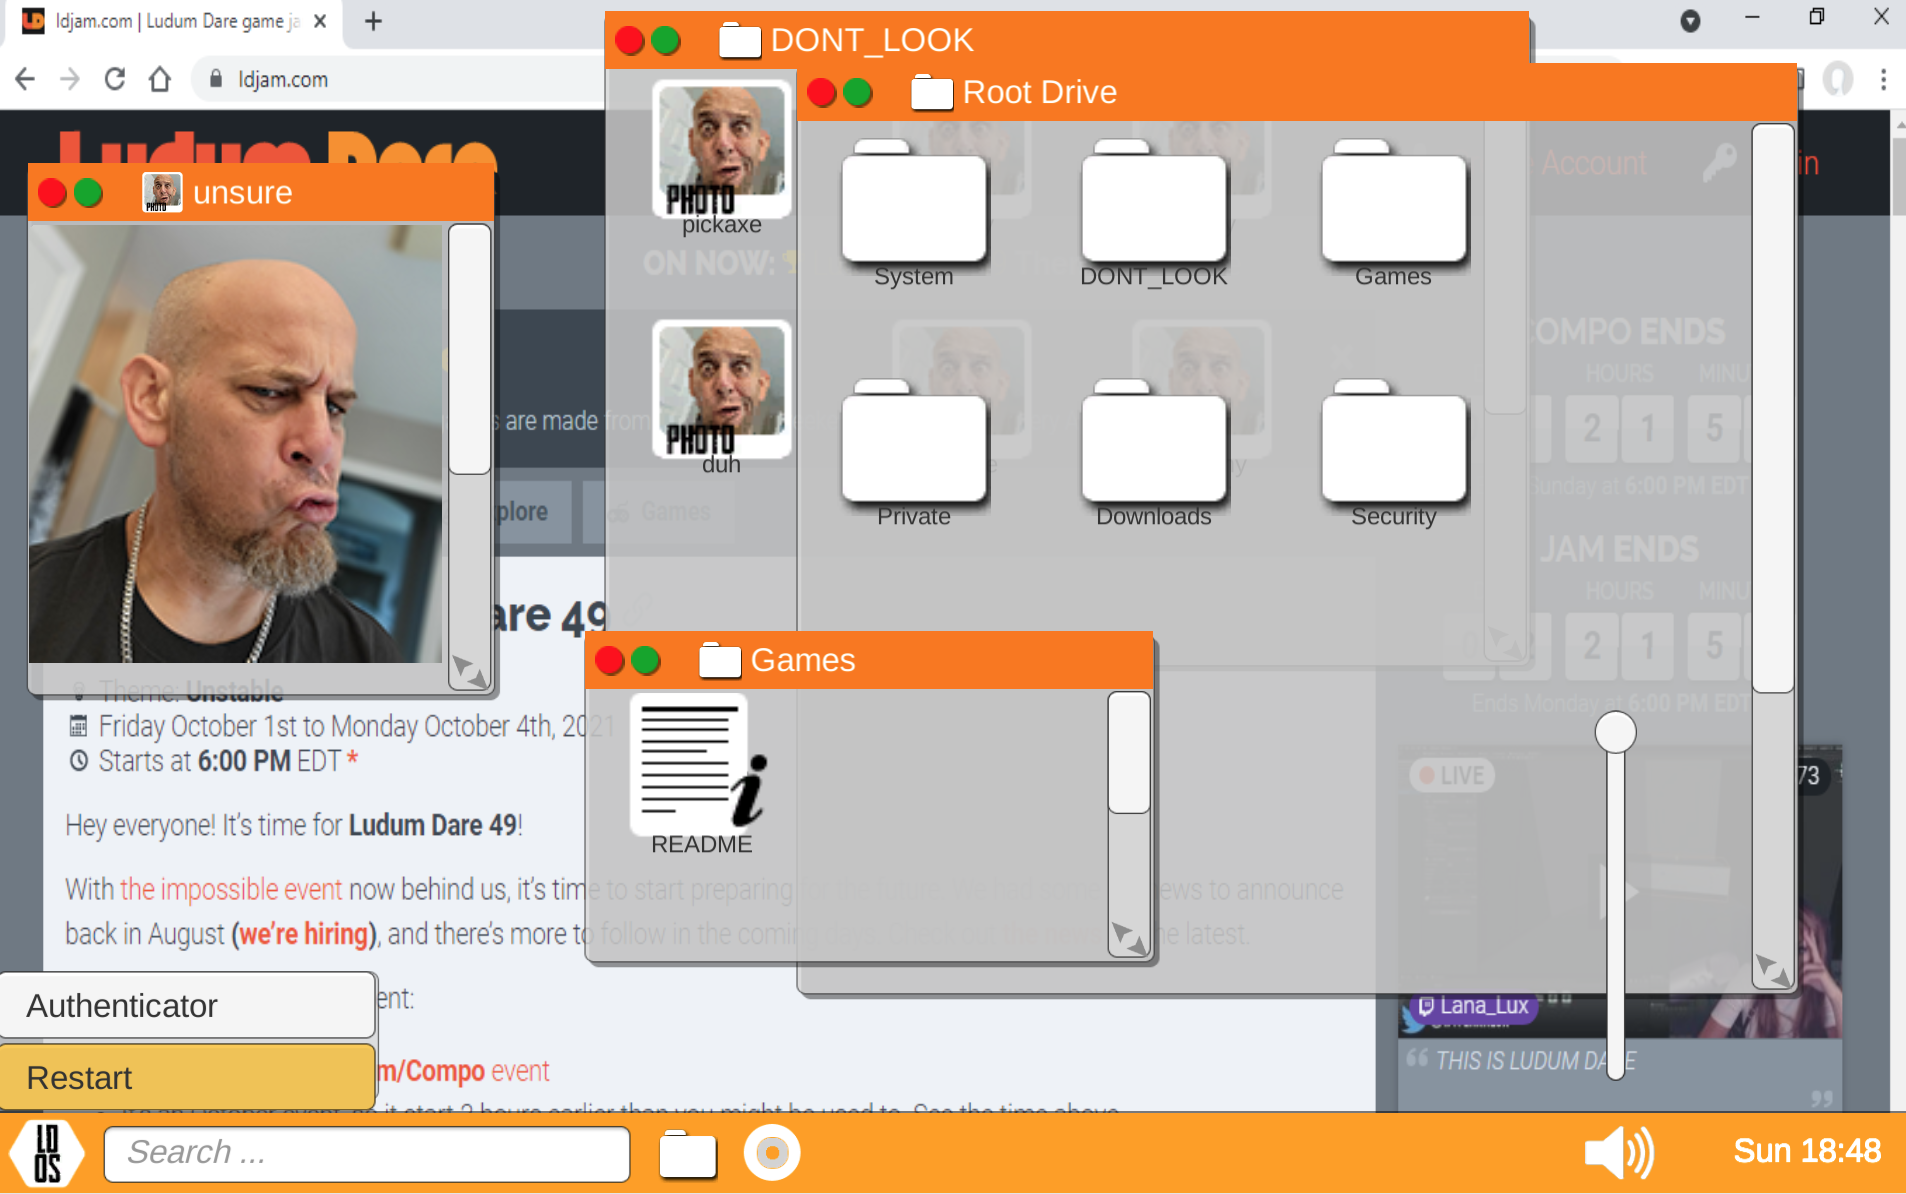Open the browser three-dot menu

[x=1883, y=79]
